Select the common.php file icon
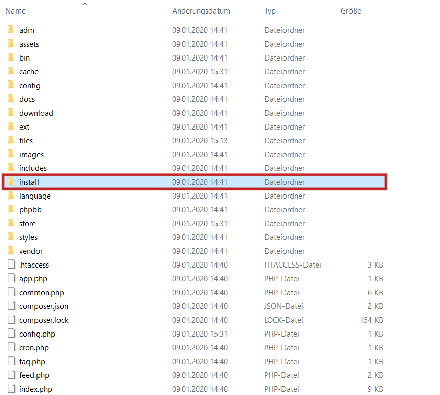This screenshot has width=440, height=395. (12, 292)
